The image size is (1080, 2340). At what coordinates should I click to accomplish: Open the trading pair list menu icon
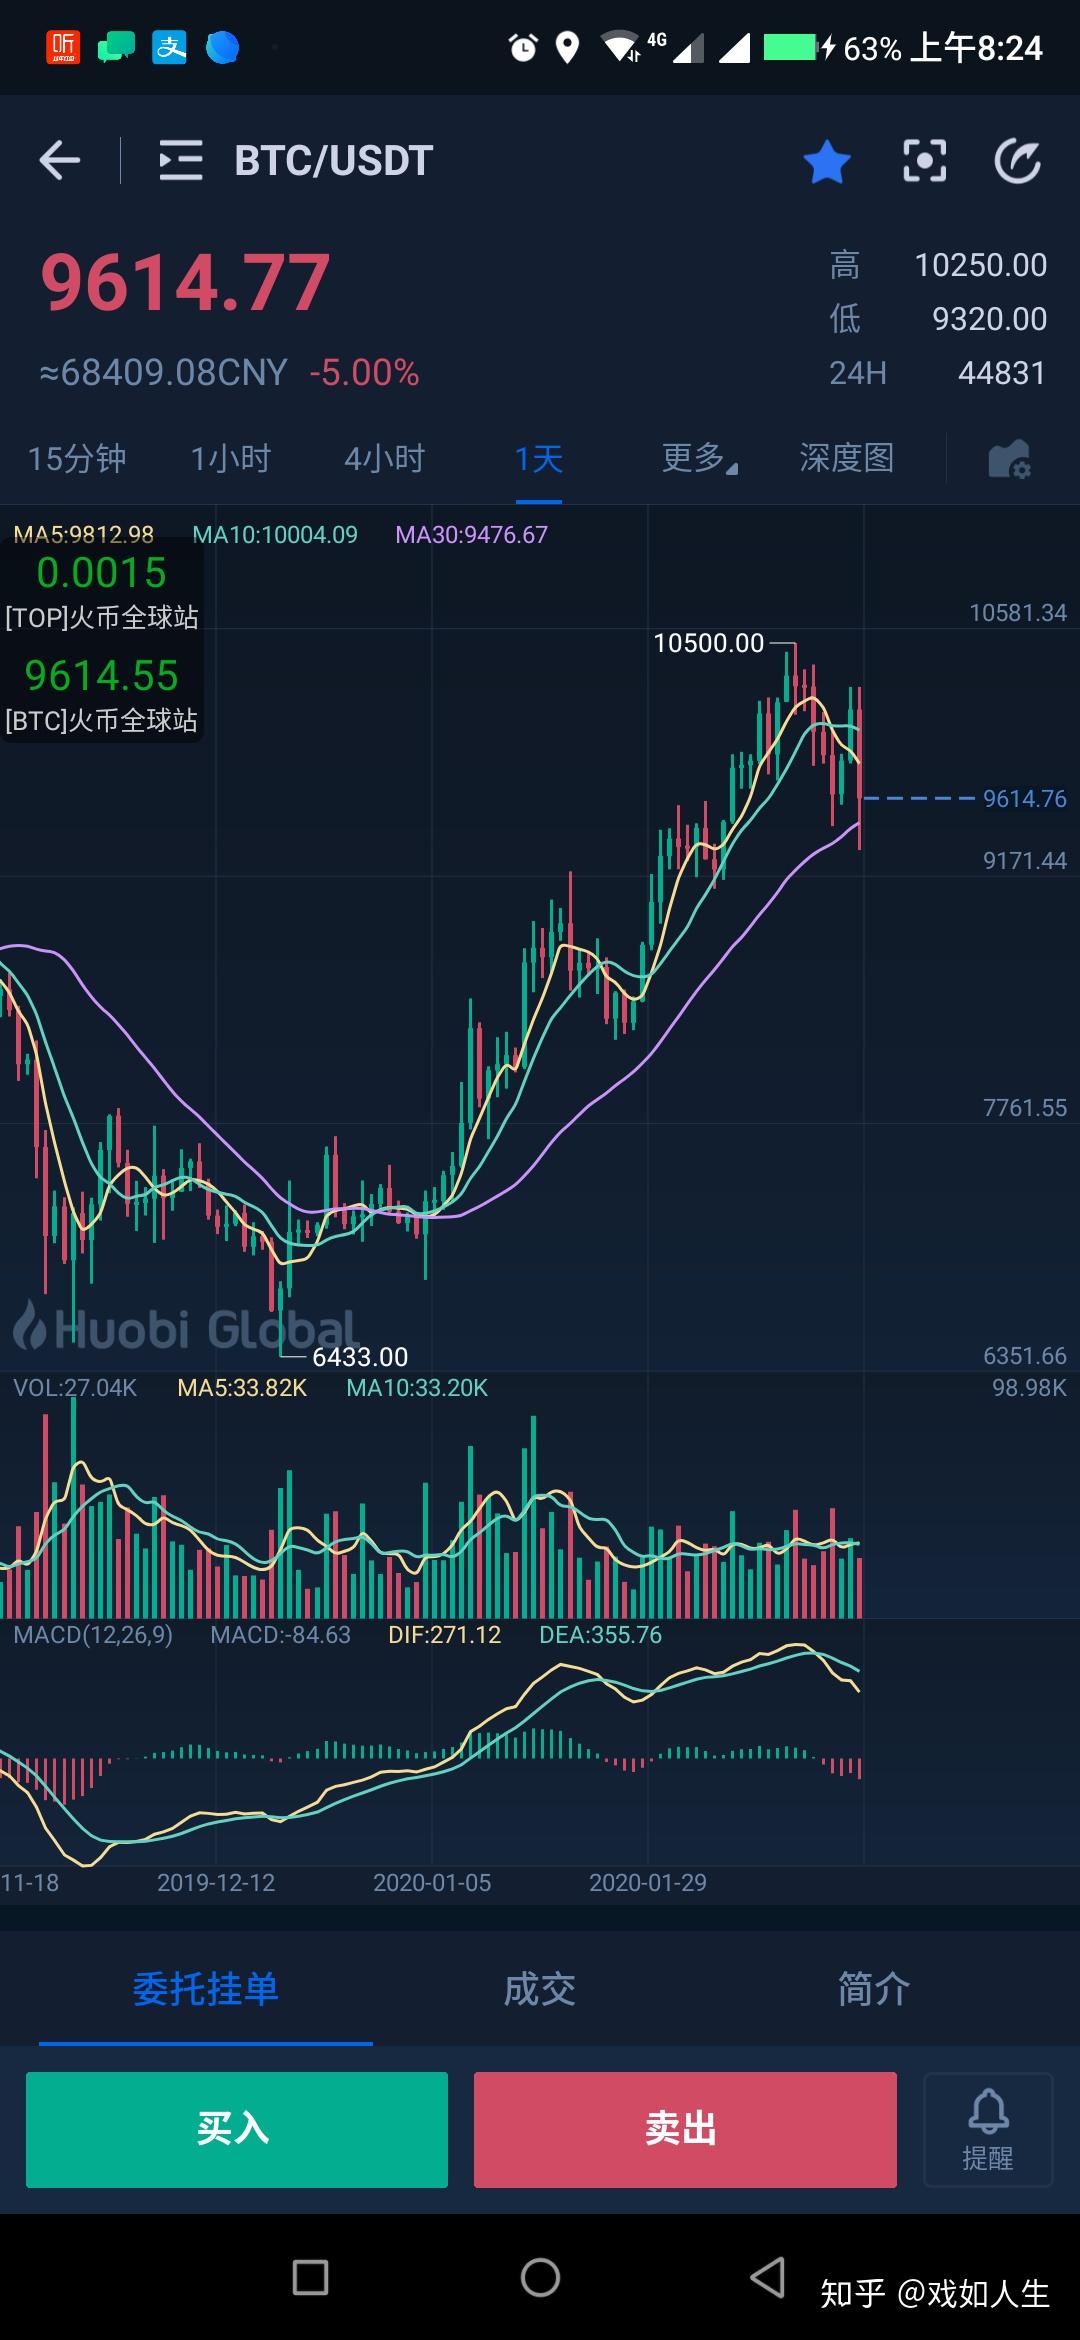[x=181, y=160]
